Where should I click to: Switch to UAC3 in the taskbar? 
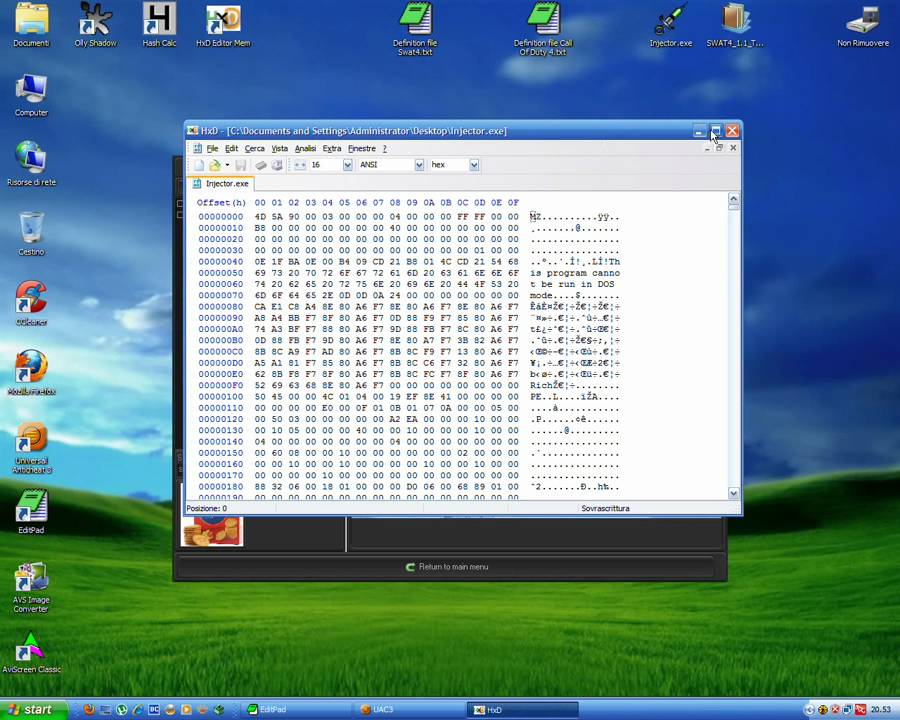[409, 710]
